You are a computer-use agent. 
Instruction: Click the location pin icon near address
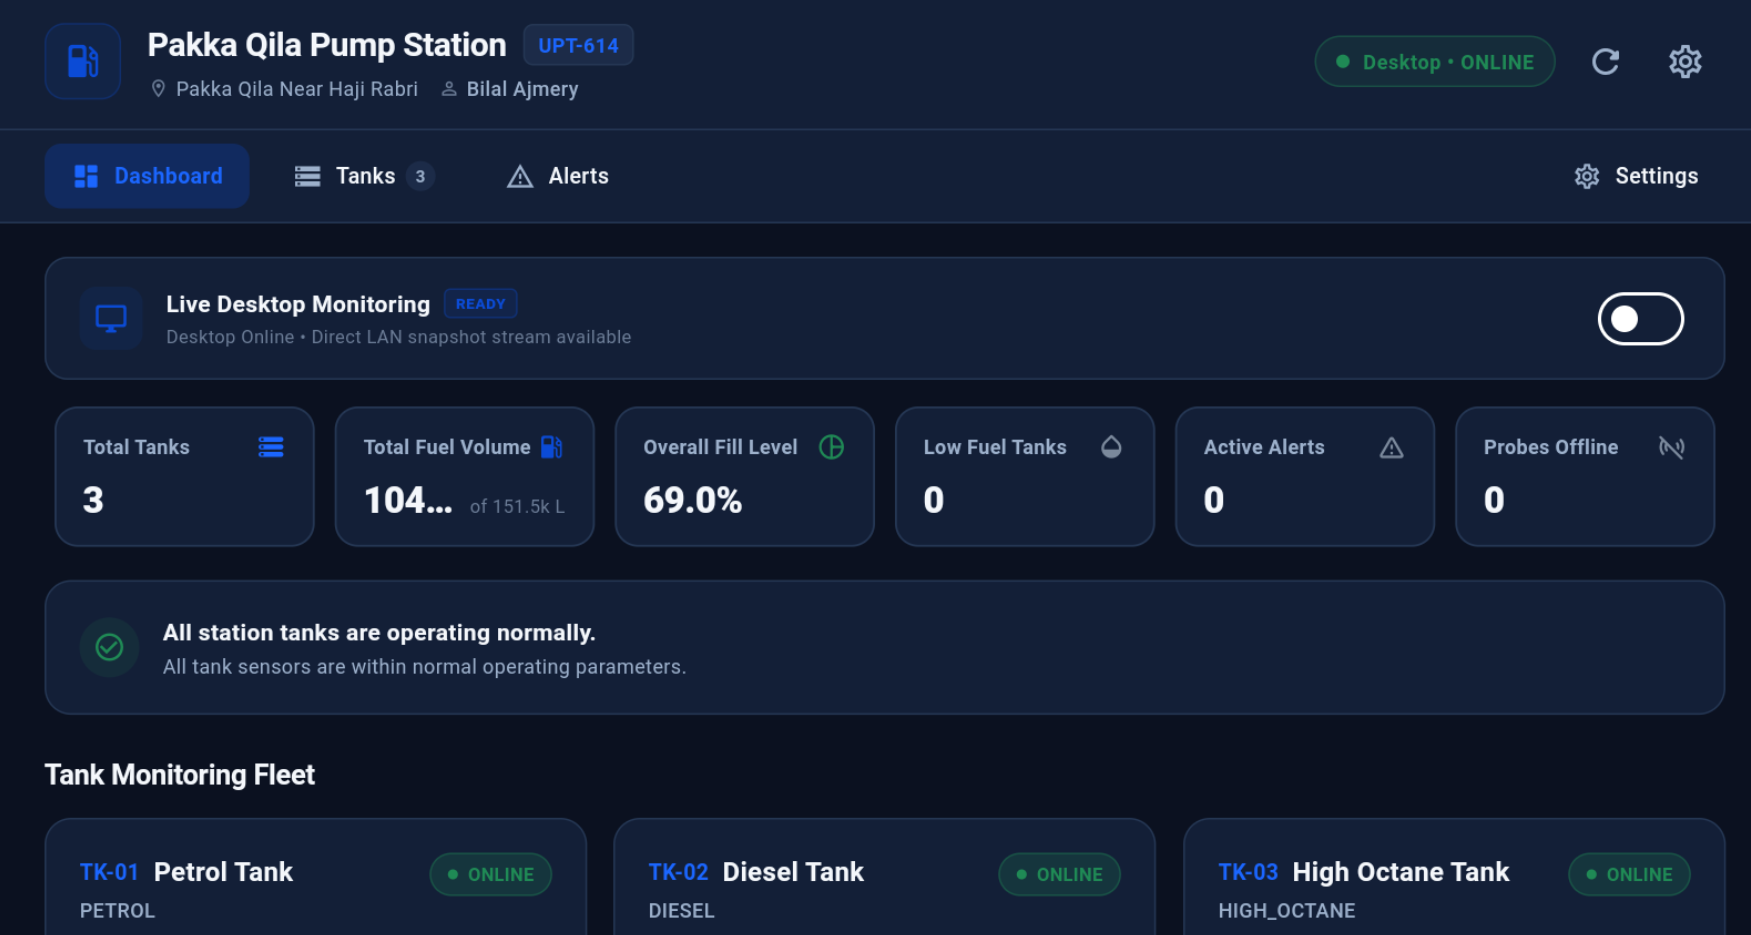tap(158, 89)
